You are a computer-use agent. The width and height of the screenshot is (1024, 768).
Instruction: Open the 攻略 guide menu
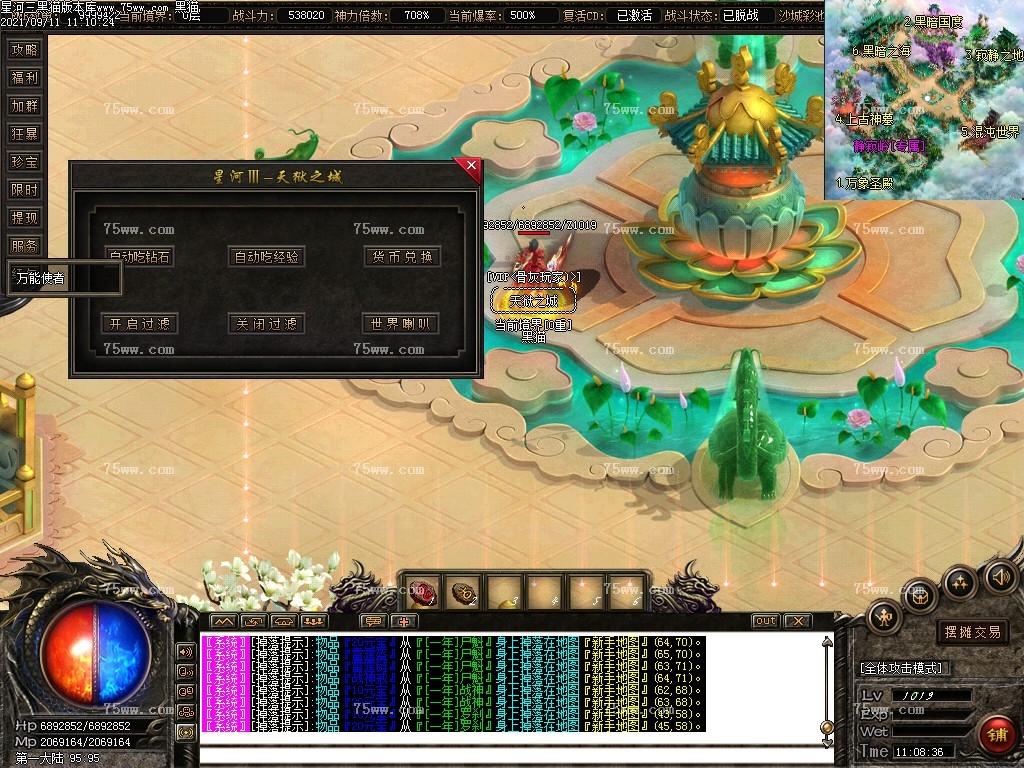tap(25, 50)
